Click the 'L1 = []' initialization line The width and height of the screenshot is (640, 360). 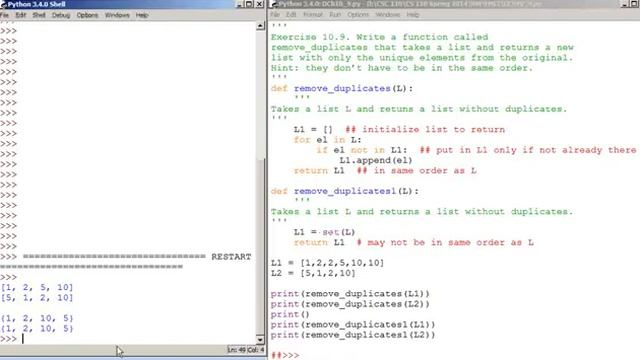tap(399, 129)
